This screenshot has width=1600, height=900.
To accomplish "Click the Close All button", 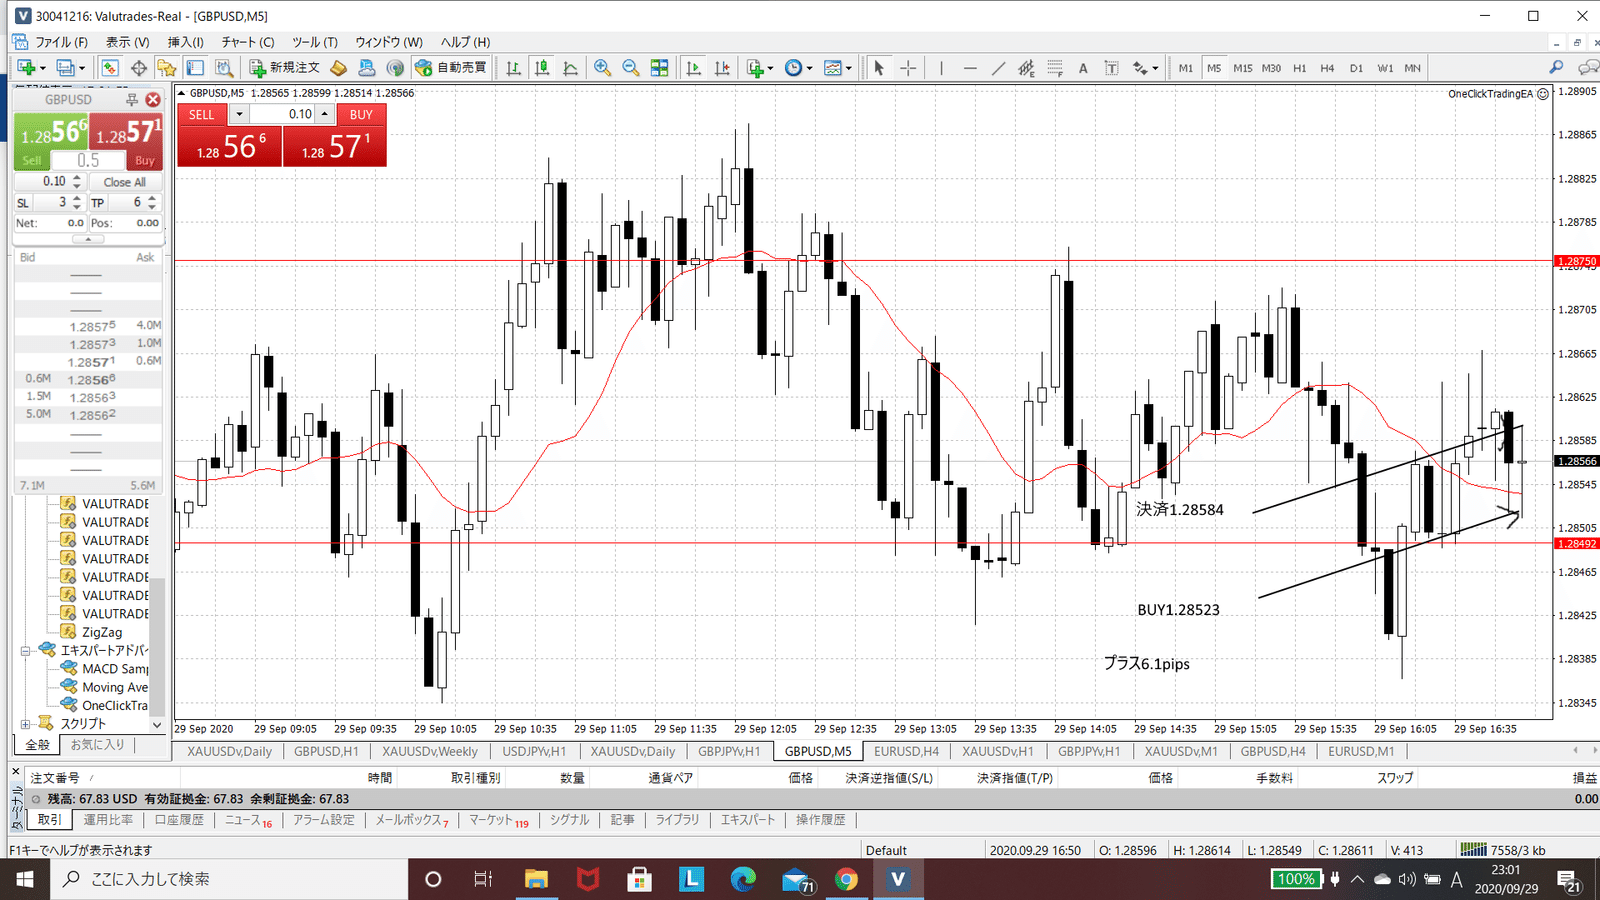I will [x=125, y=182].
